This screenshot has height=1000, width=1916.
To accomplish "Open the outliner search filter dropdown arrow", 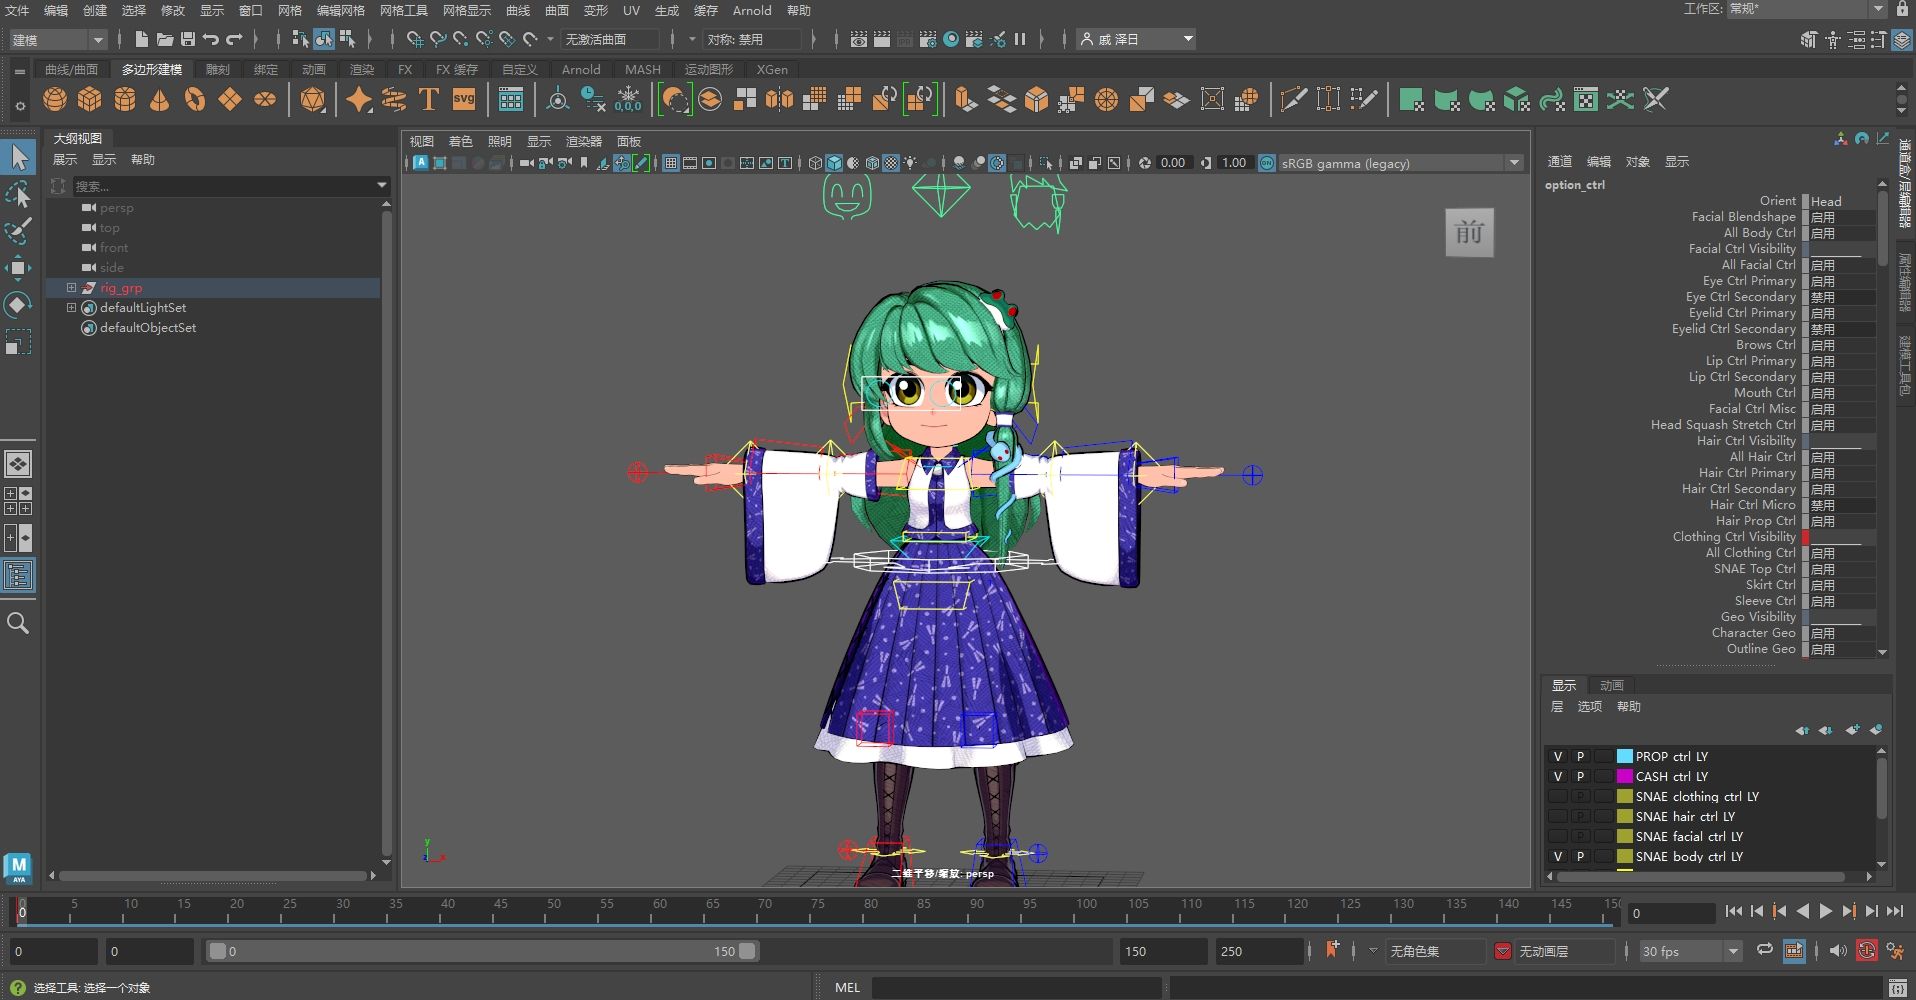I will (381, 186).
